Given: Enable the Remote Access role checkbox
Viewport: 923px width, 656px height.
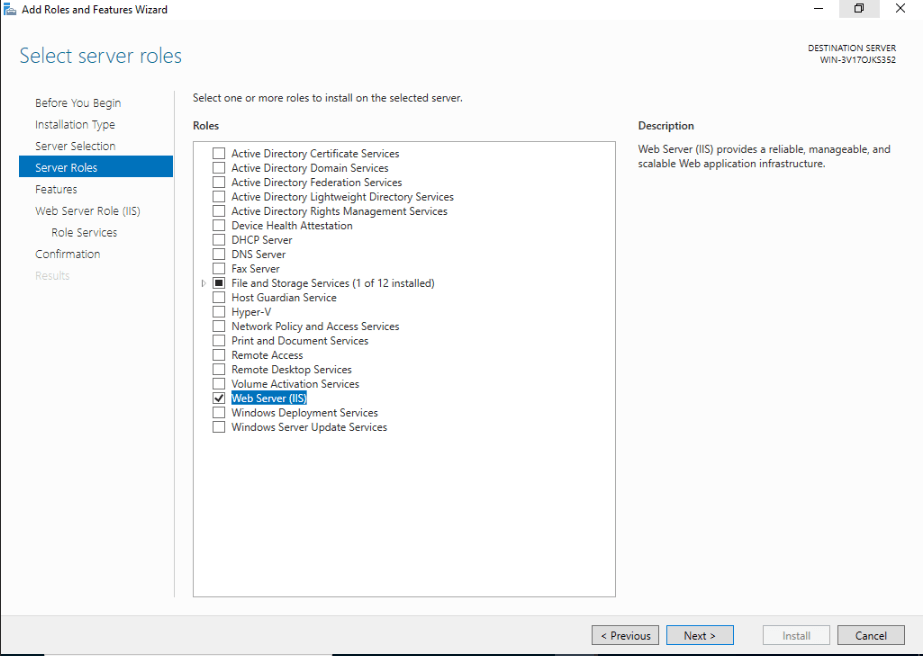Looking at the screenshot, I should pyautogui.click(x=218, y=355).
